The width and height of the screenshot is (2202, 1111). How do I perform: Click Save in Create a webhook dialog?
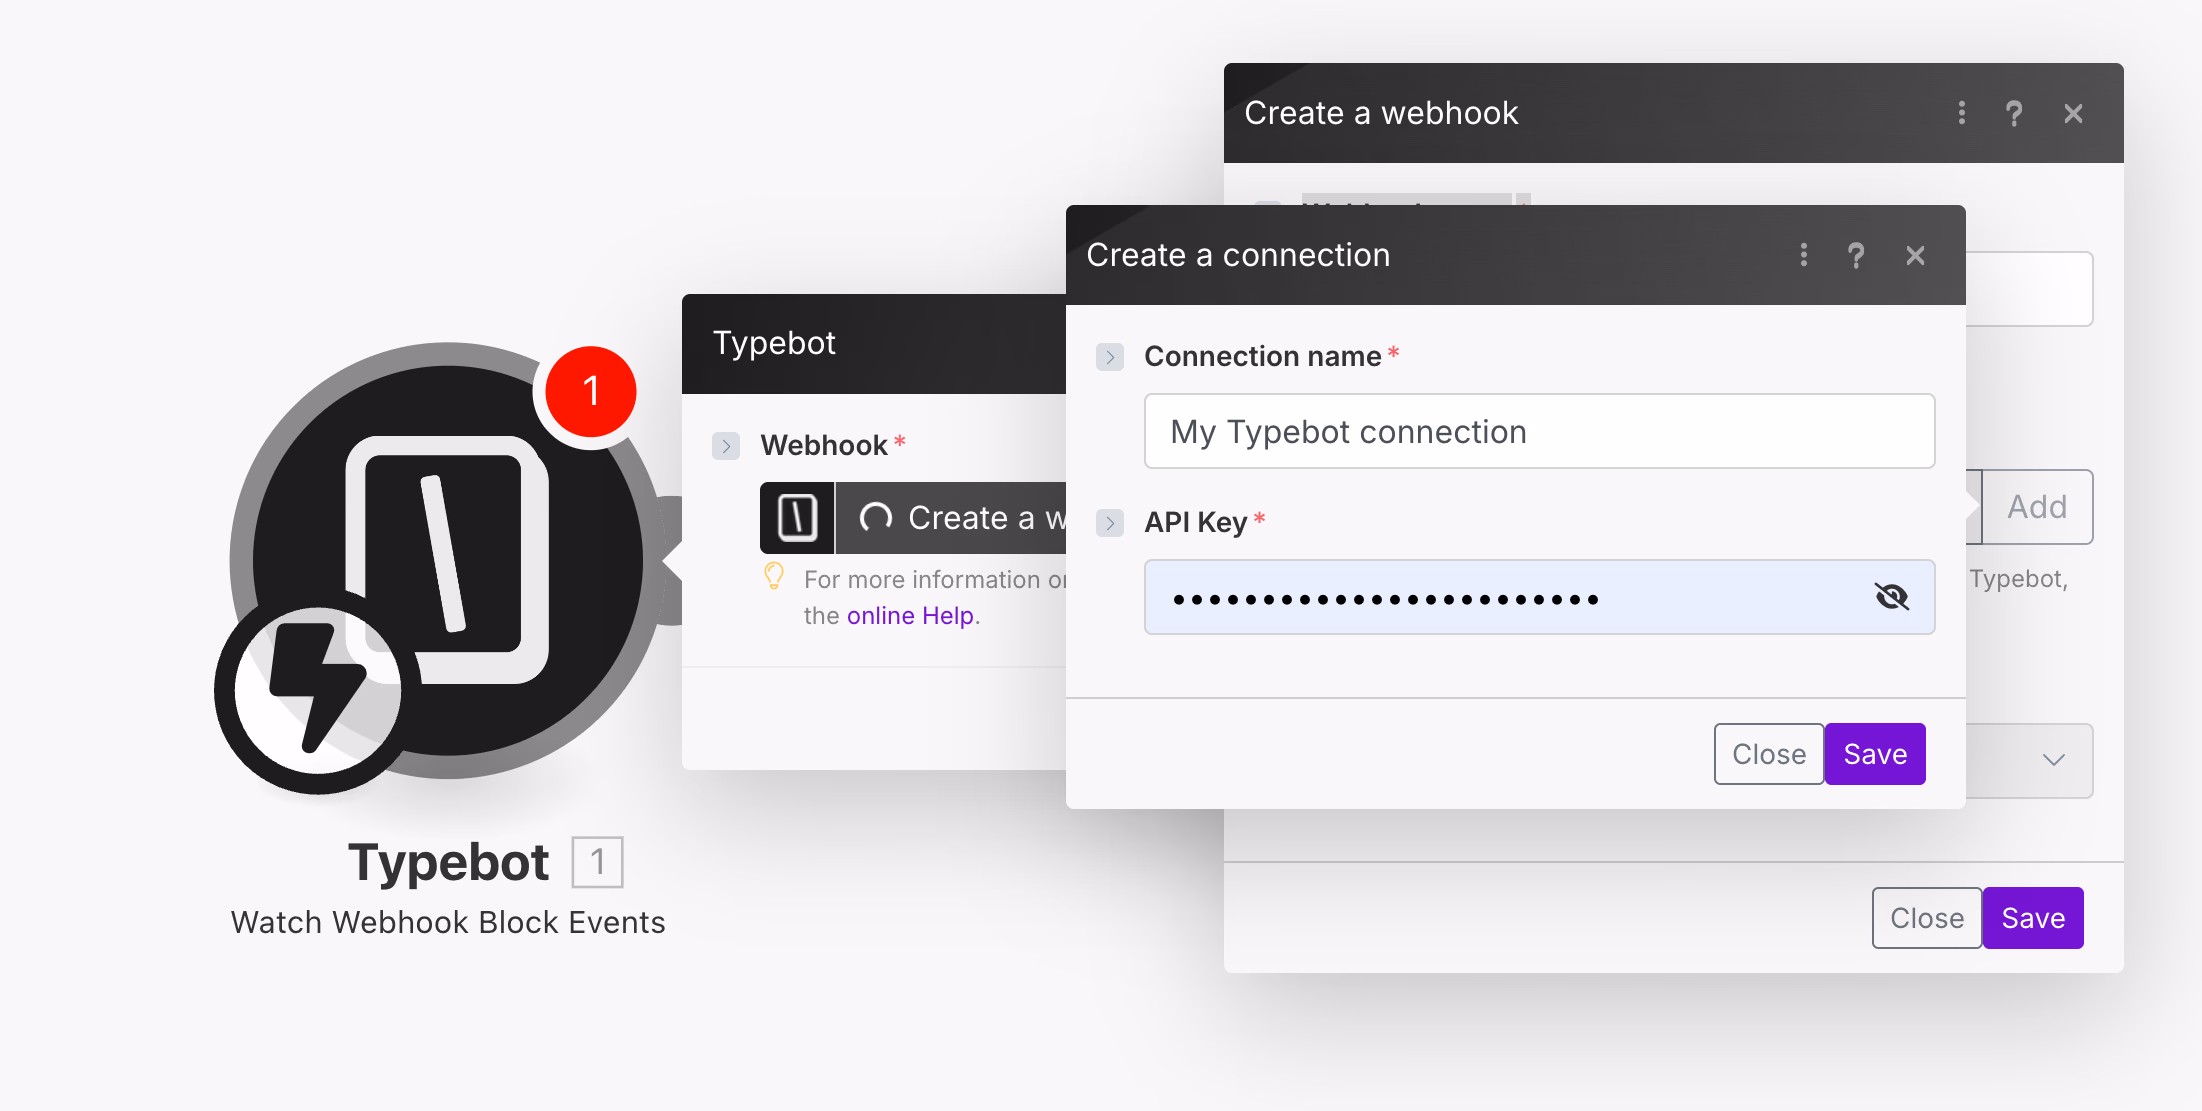click(2033, 918)
